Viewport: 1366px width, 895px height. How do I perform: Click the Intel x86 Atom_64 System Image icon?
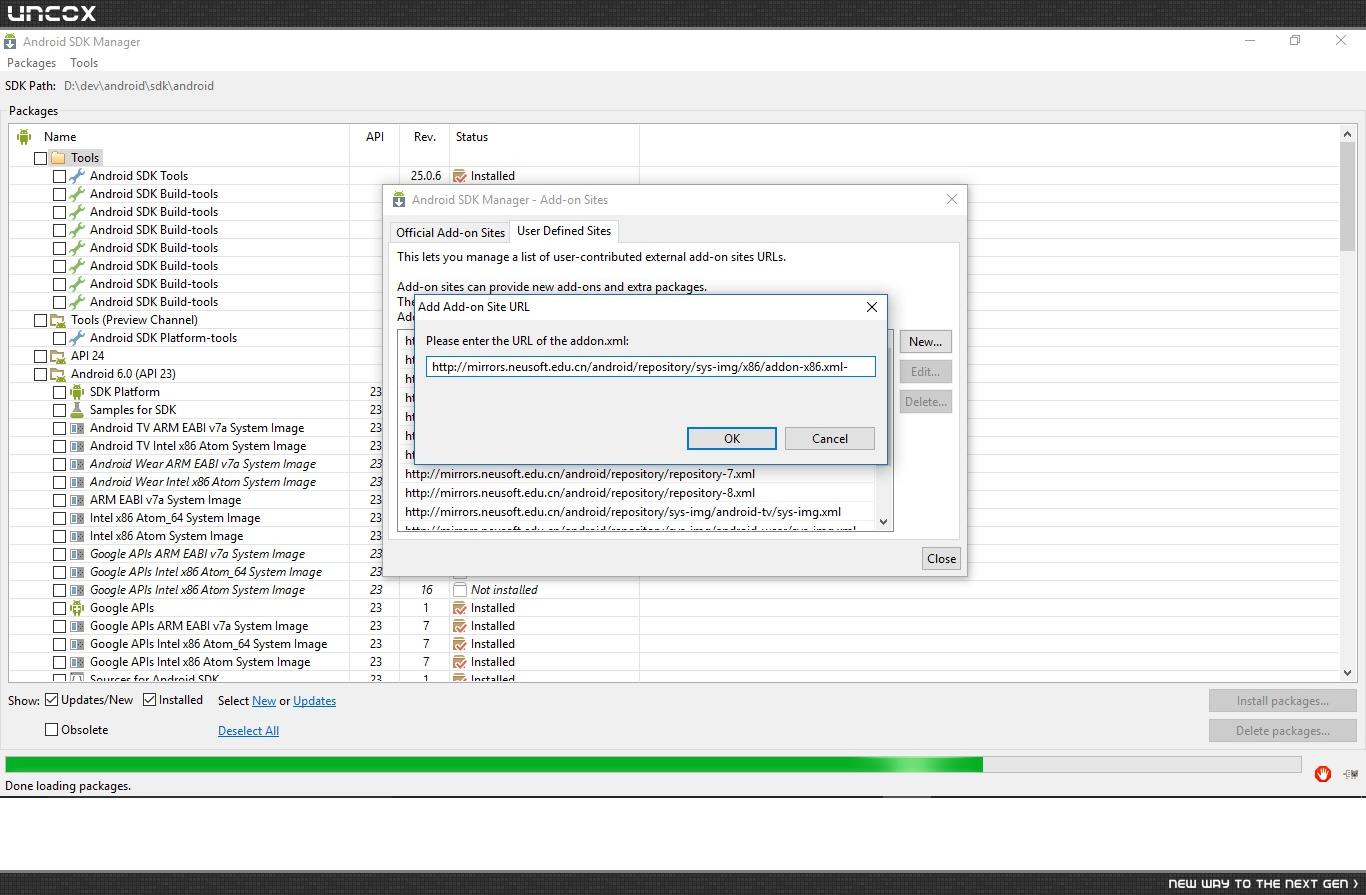click(77, 518)
